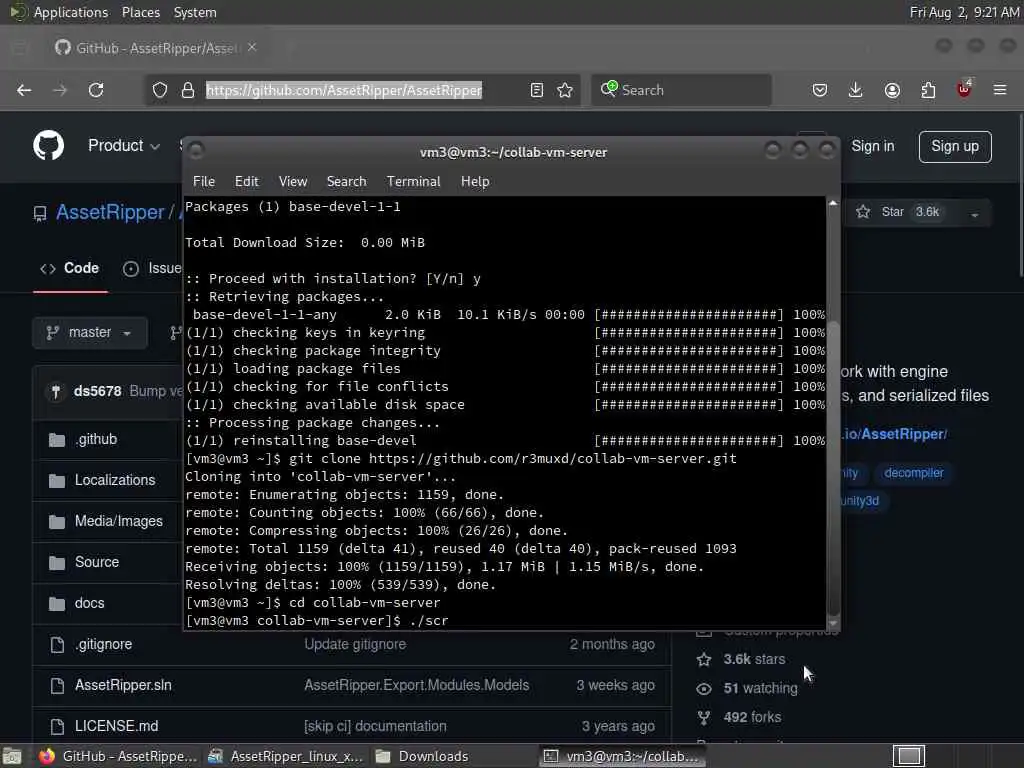The image size is (1024, 768).
Task: Click the GitHub octocat logo
Action: point(48,146)
